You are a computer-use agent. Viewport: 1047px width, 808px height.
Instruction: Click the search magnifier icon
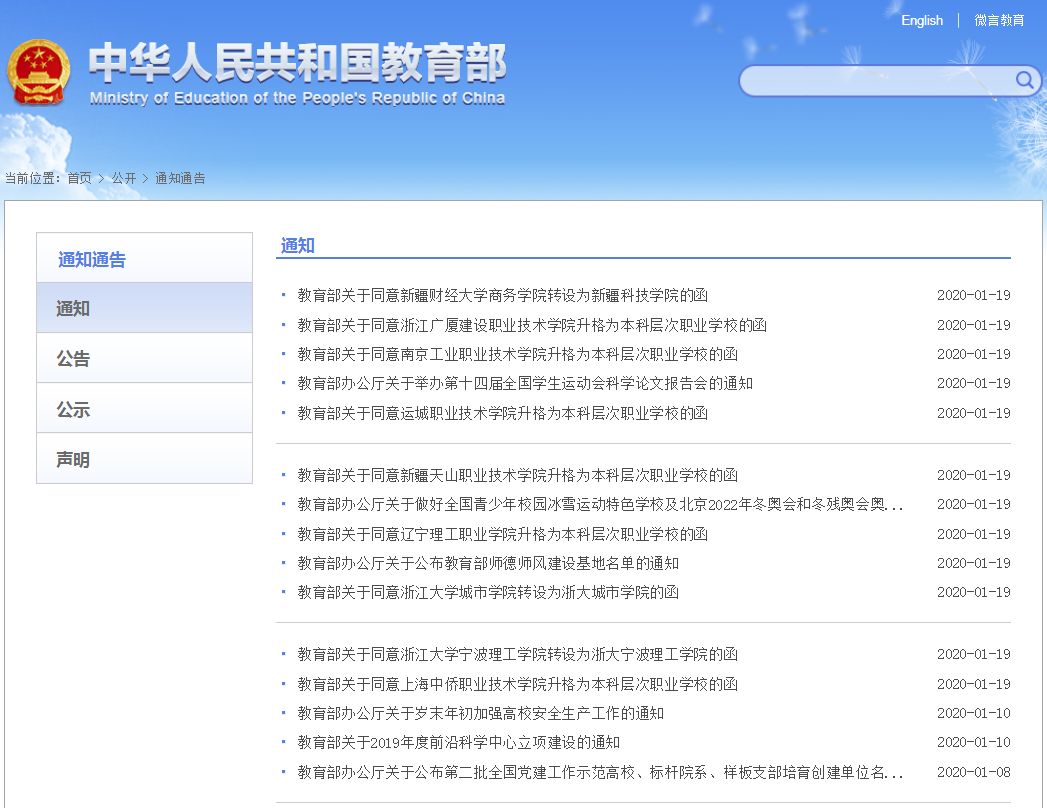tap(1024, 81)
